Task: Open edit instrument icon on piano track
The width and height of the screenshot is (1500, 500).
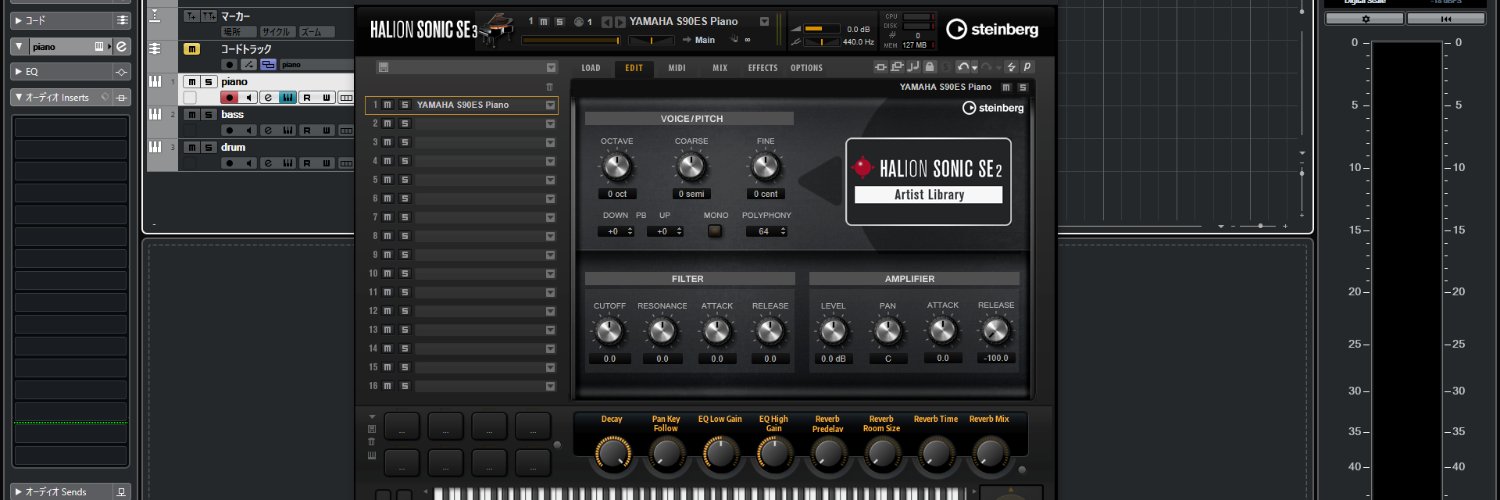Action: coord(268,98)
